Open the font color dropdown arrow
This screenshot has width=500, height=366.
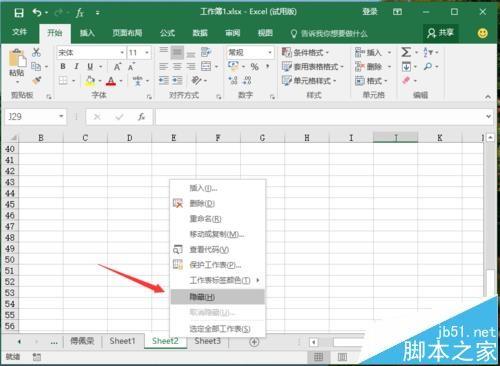[x=121, y=81]
